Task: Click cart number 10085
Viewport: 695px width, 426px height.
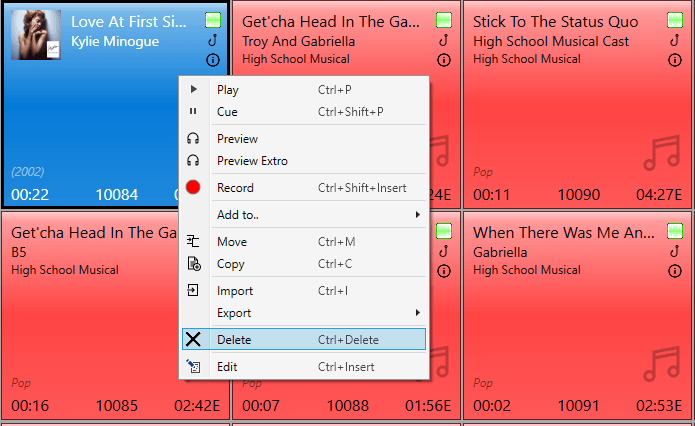Action: tap(117, 406)
